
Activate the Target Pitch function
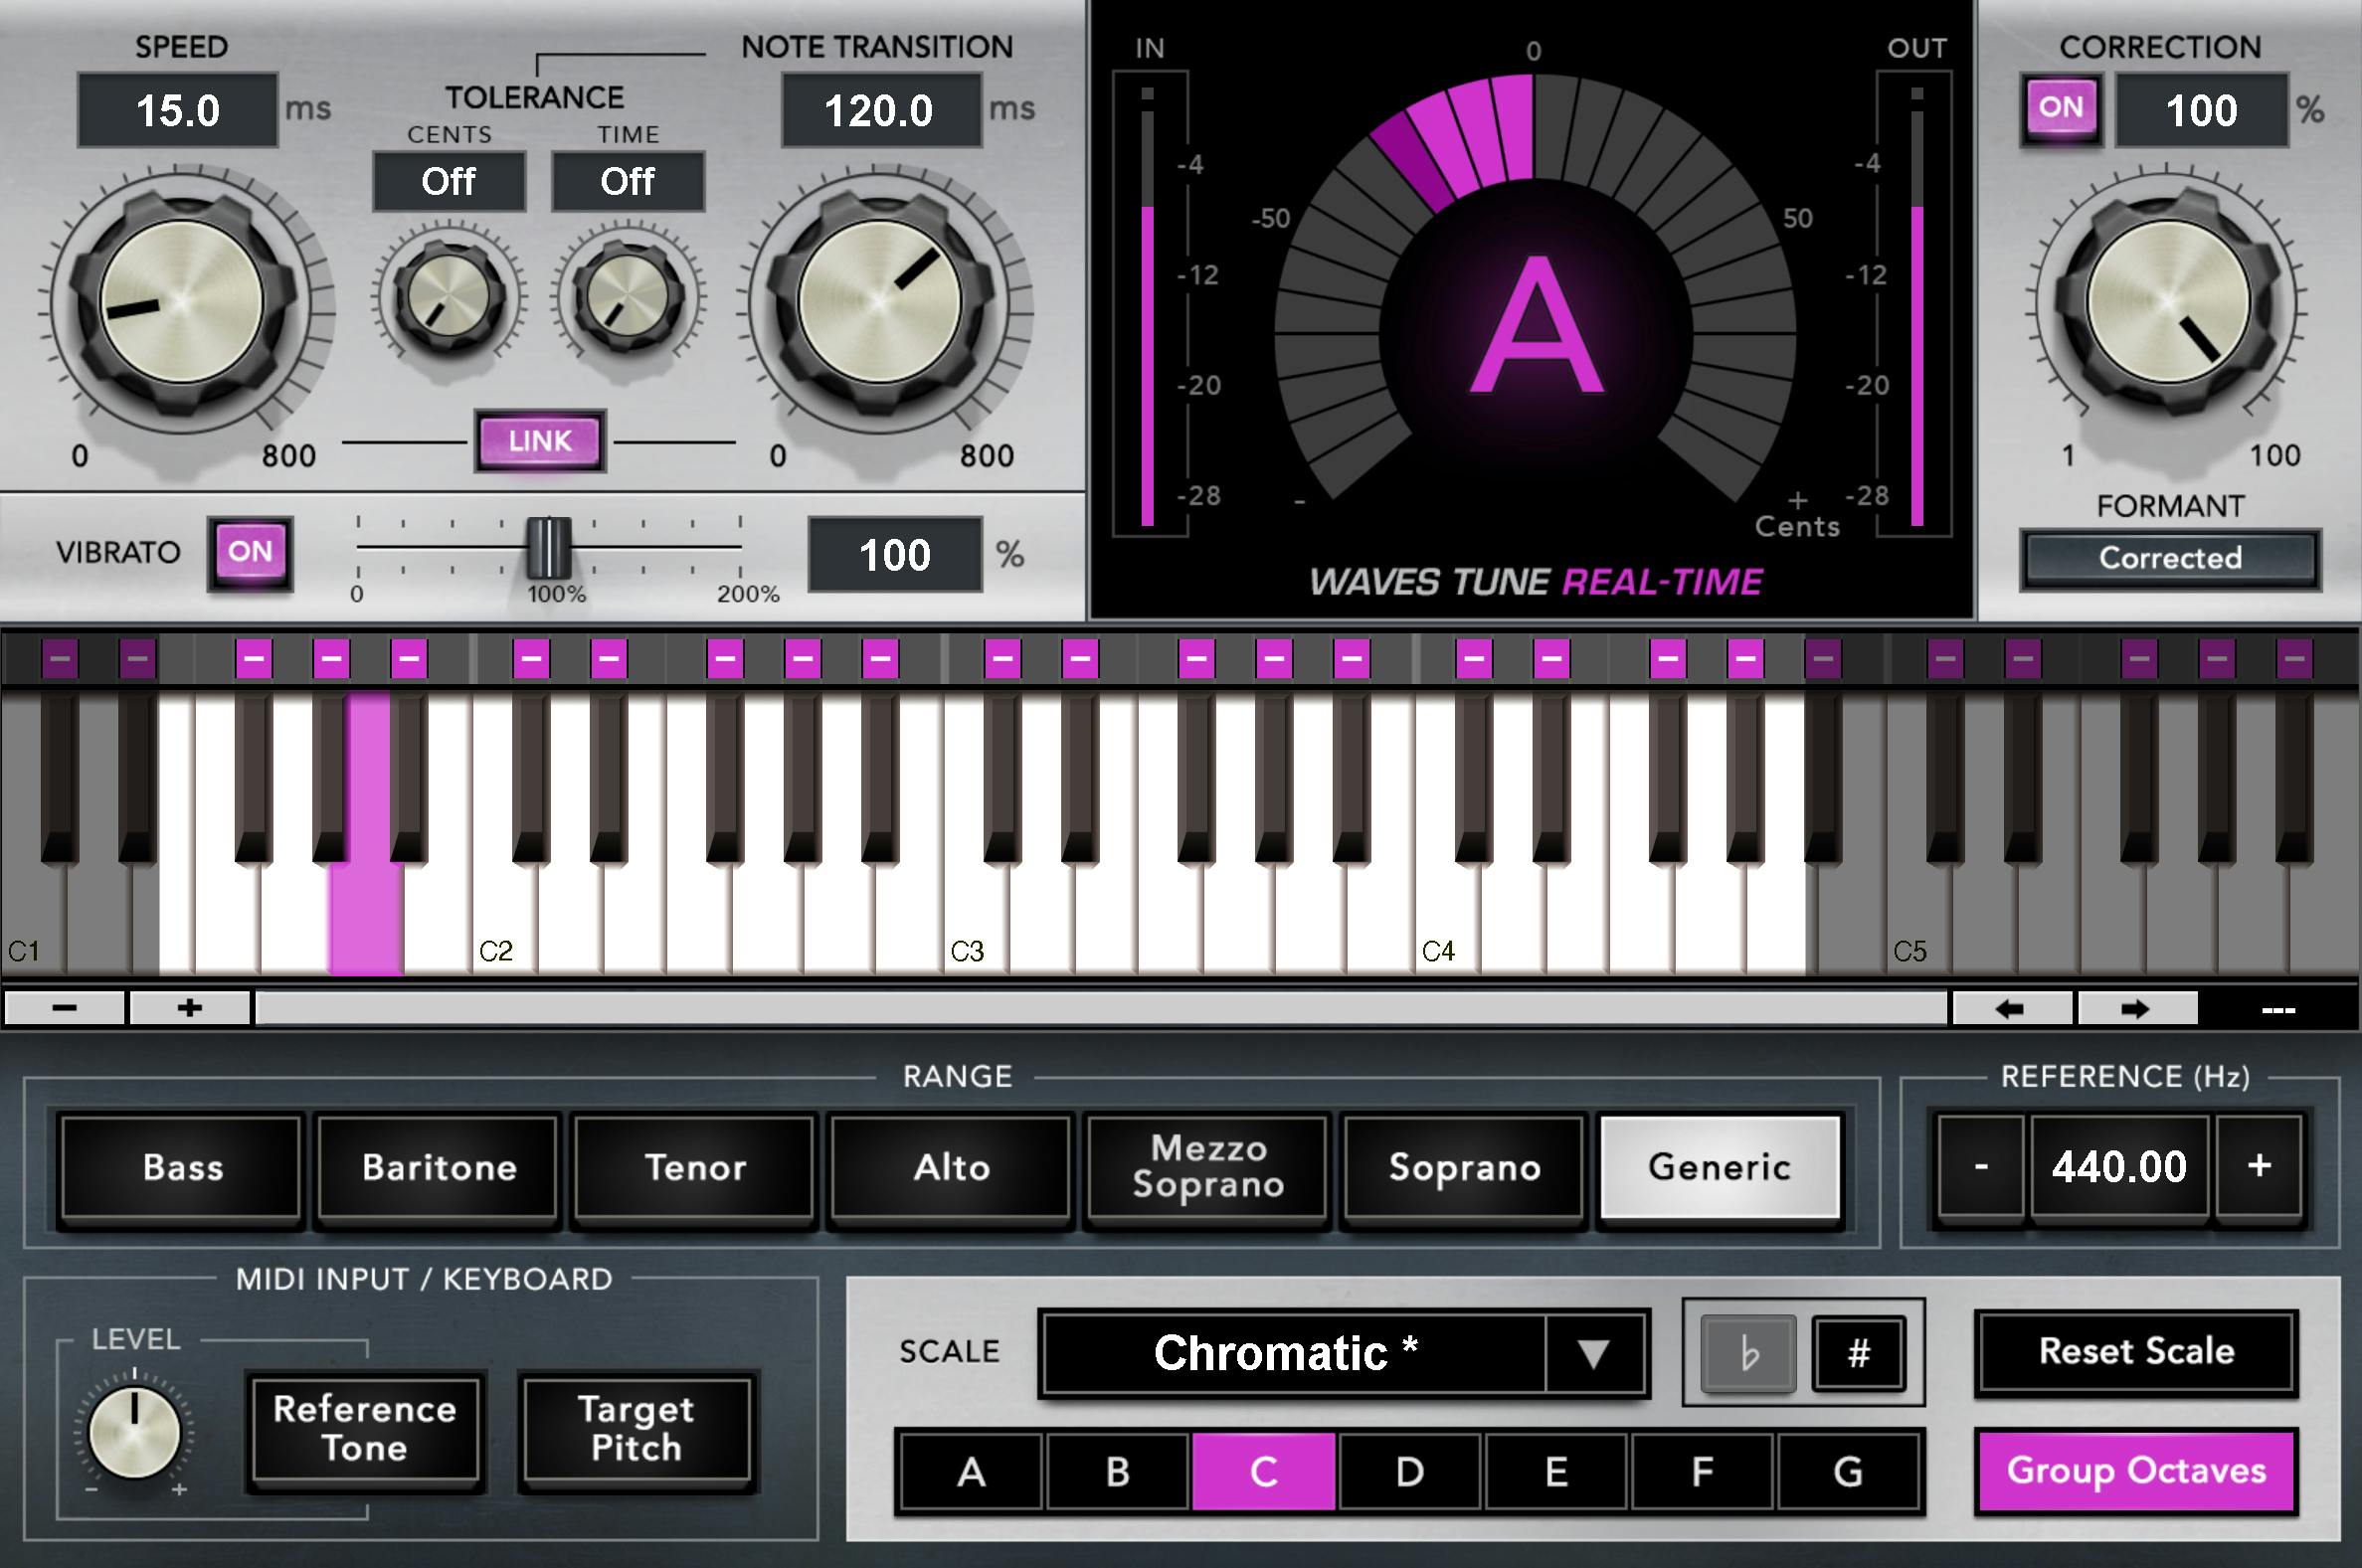pos(636,1430)
